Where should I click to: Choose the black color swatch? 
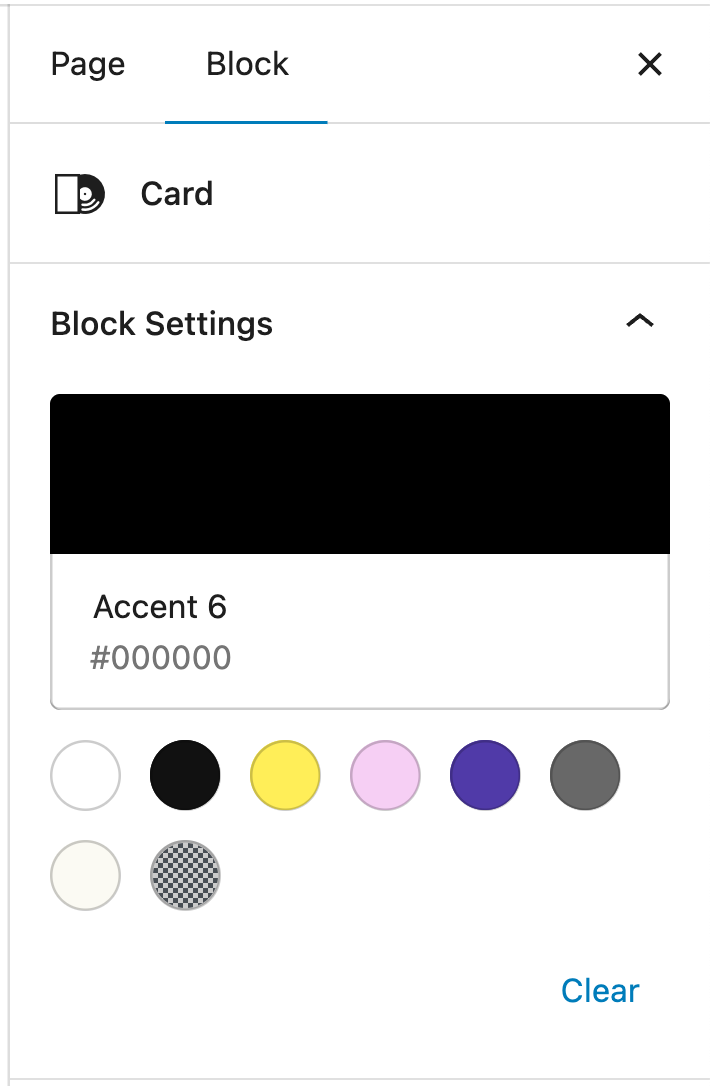tap(185, 775)
